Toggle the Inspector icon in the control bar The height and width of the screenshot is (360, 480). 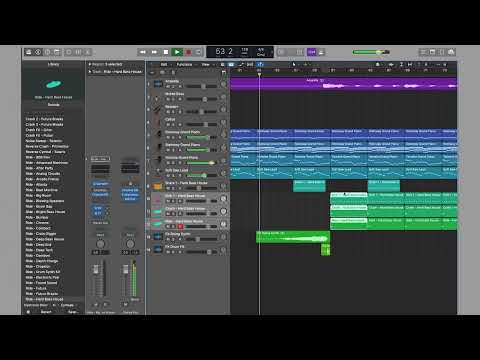[38, 52]
